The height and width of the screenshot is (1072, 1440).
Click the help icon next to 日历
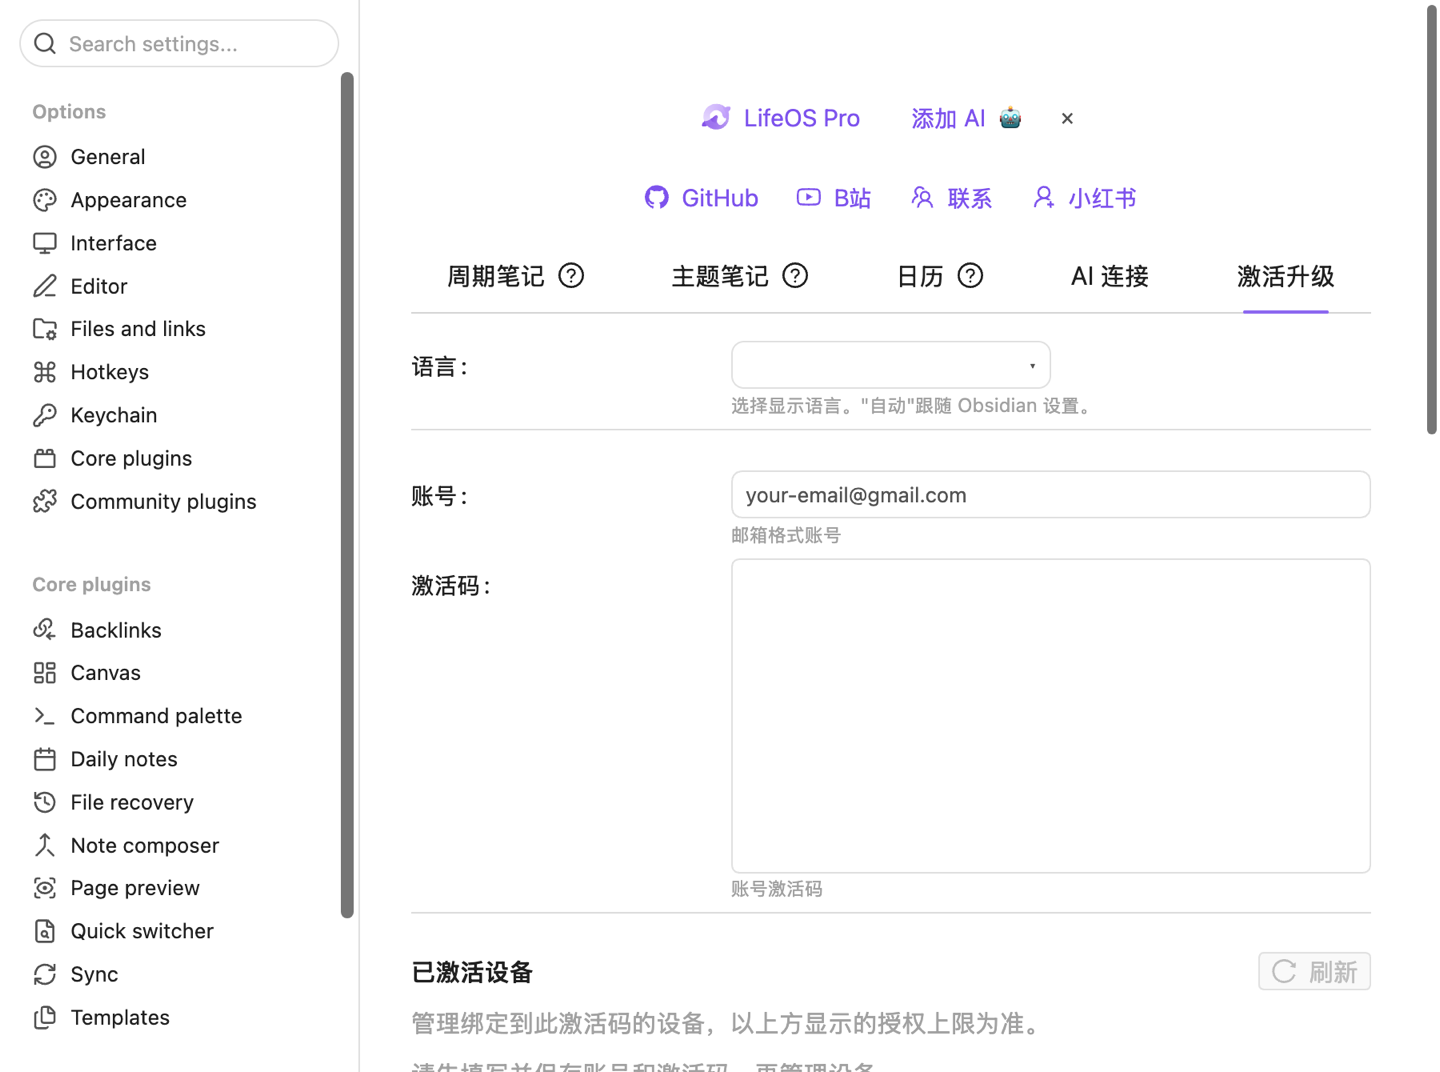click(x=970, y=276)
